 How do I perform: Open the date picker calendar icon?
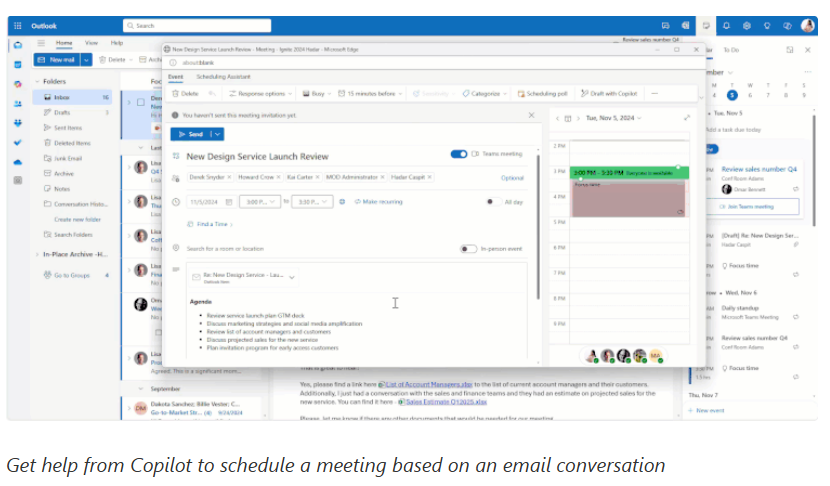[229, 202]
